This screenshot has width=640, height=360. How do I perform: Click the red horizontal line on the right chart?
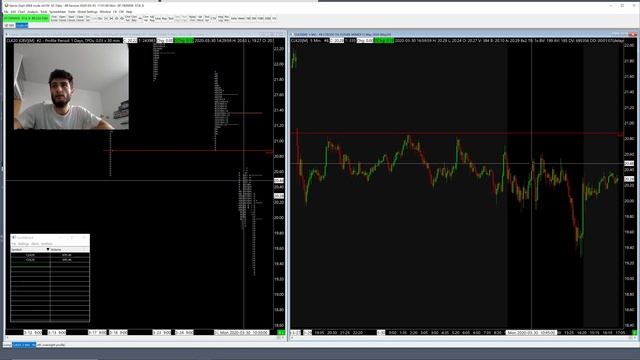click(456, 133)
